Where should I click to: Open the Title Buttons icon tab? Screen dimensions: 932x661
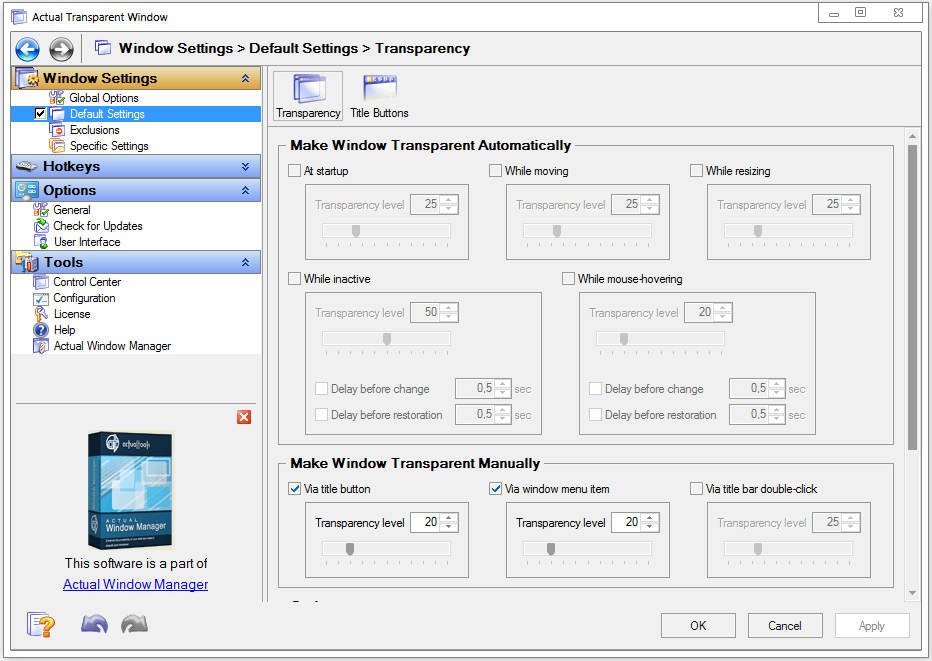(x=379, y=96)
